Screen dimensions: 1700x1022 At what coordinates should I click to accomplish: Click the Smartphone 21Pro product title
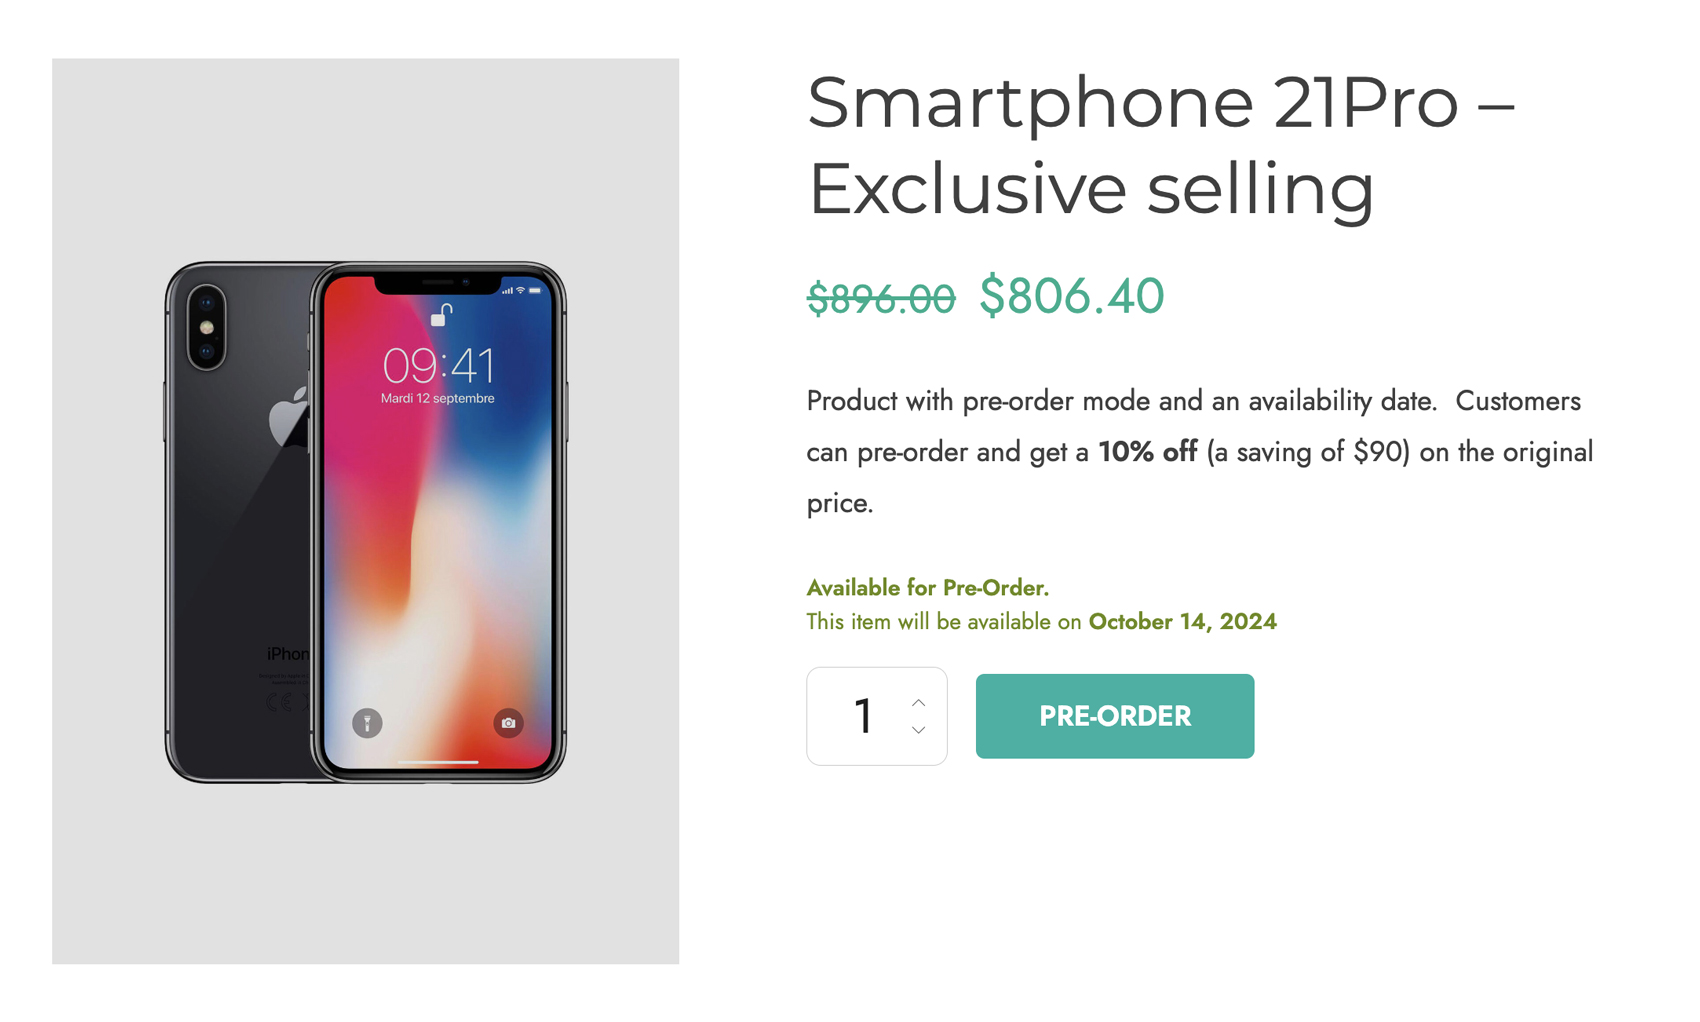pos(1160,145)
